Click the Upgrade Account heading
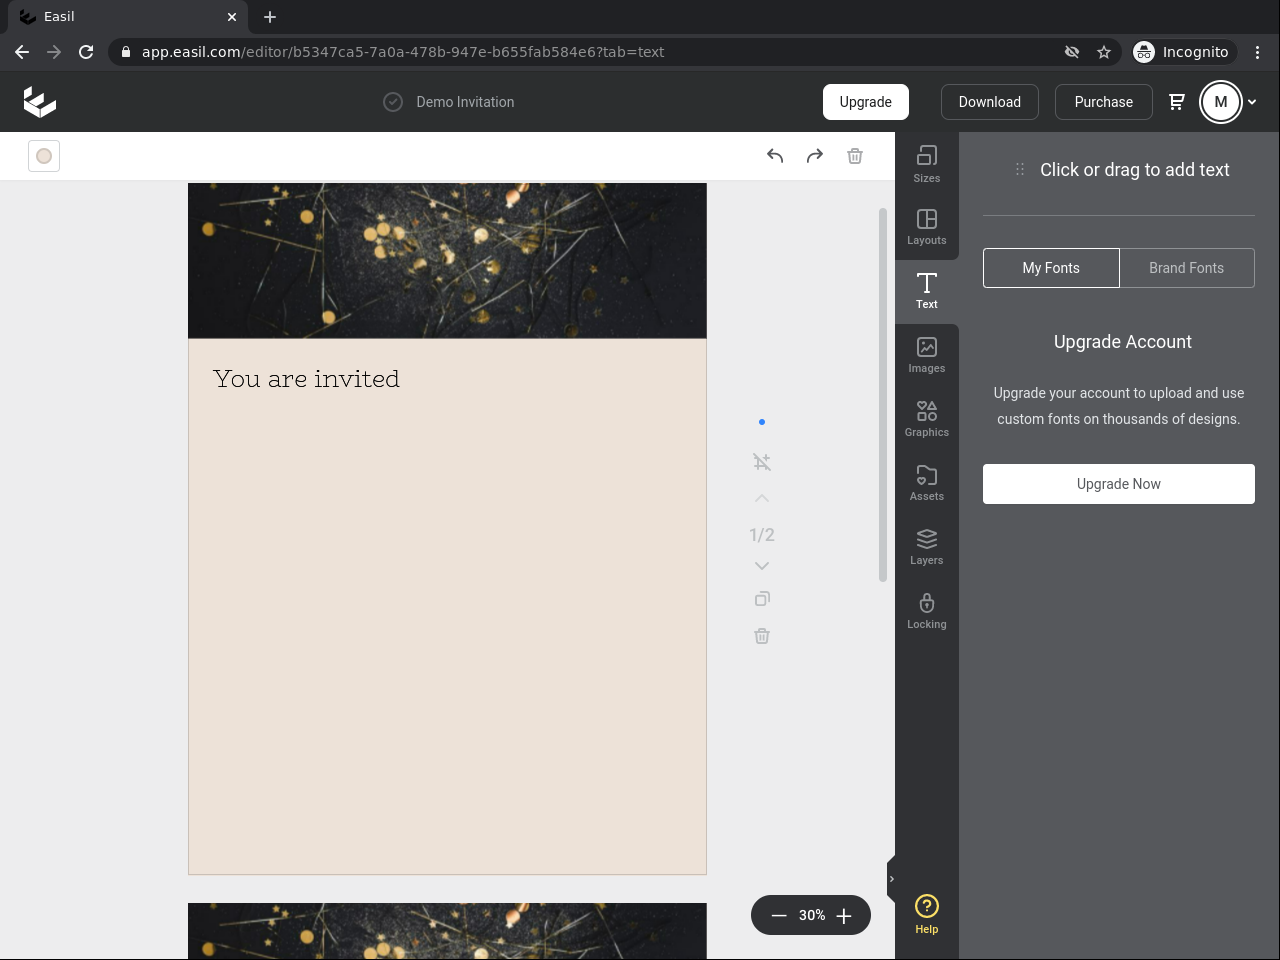 pyautogui.click(x=1123, y=342)
